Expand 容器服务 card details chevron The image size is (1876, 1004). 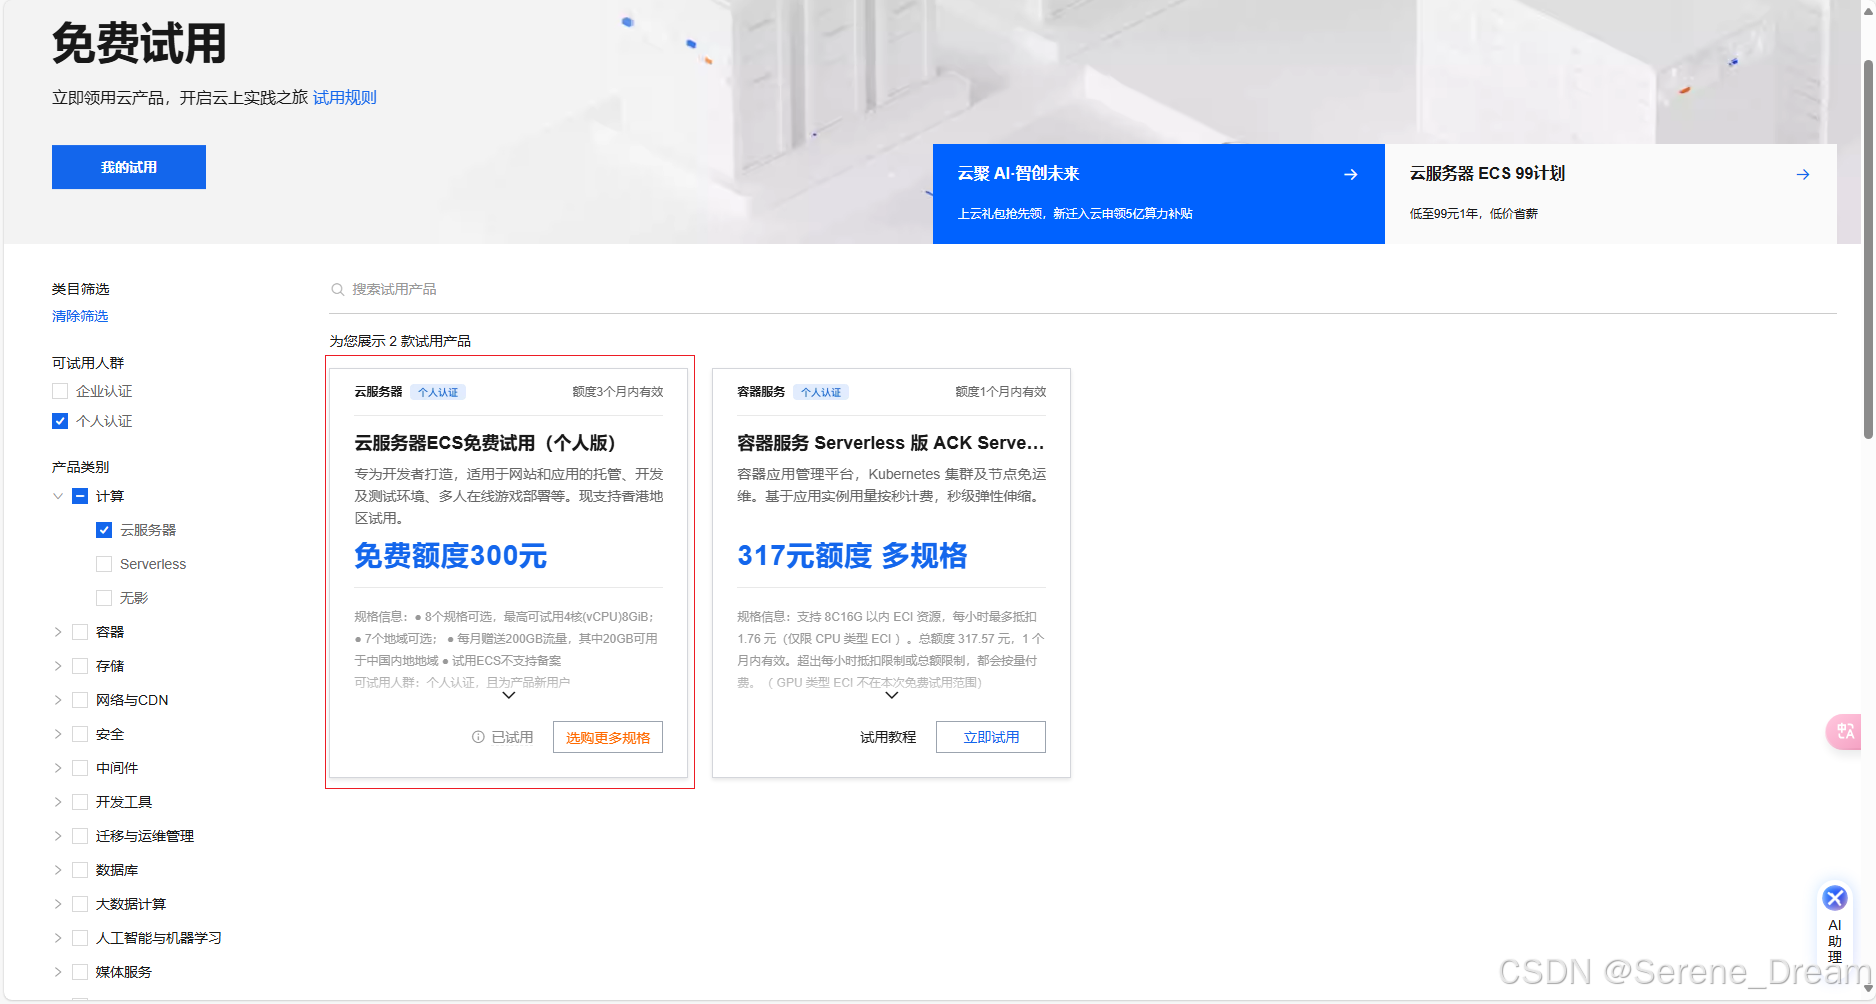coord(891,695)
